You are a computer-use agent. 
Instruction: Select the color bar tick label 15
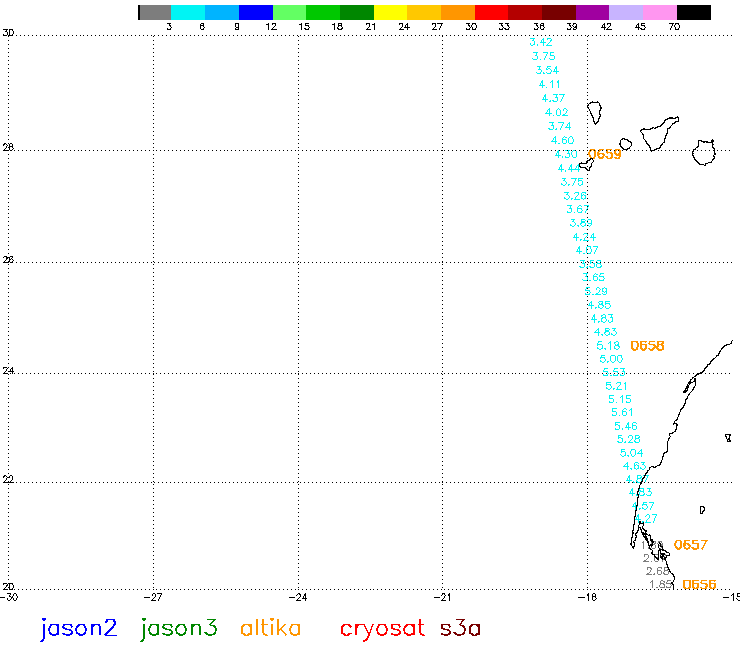pyautogui.click(x=304, y=27)
